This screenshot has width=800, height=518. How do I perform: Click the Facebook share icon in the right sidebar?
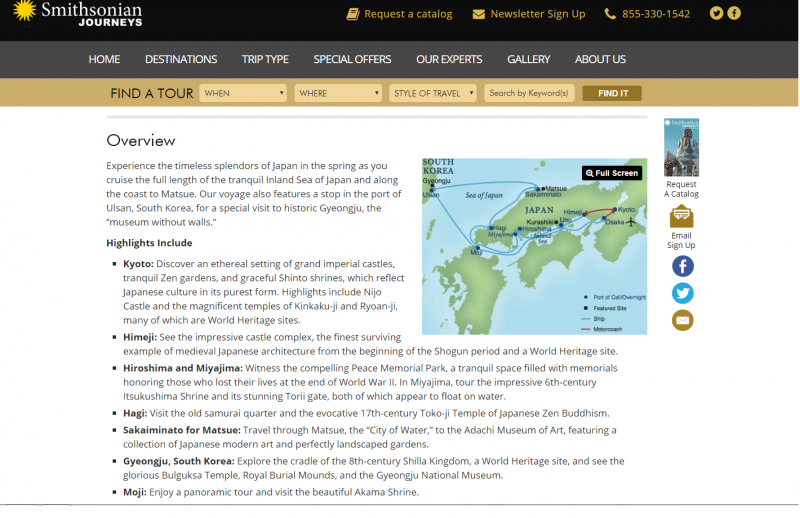[682, 266]
